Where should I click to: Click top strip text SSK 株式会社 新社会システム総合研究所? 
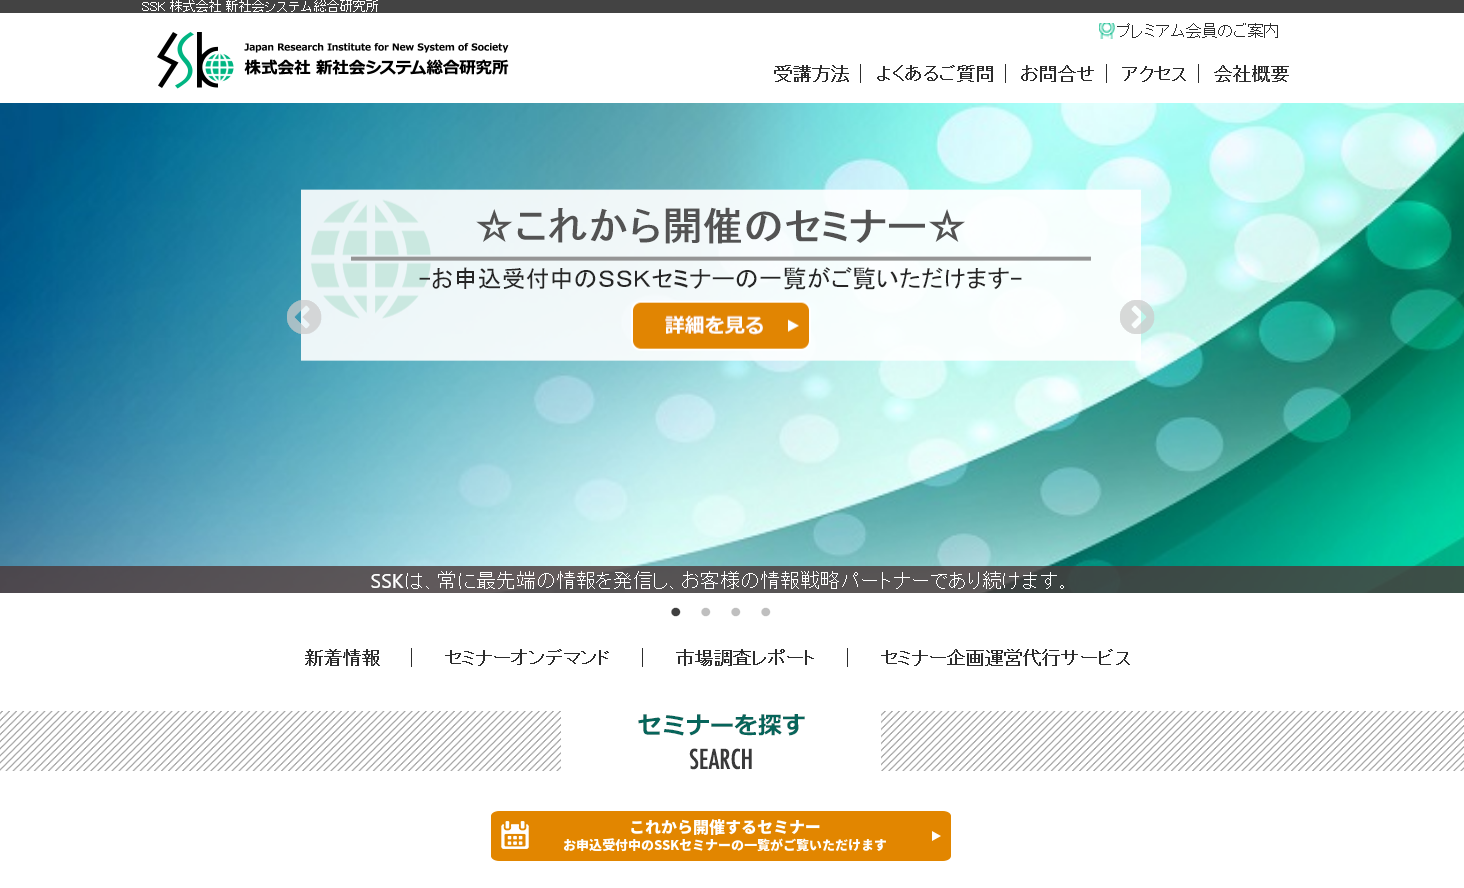[260, 7]
